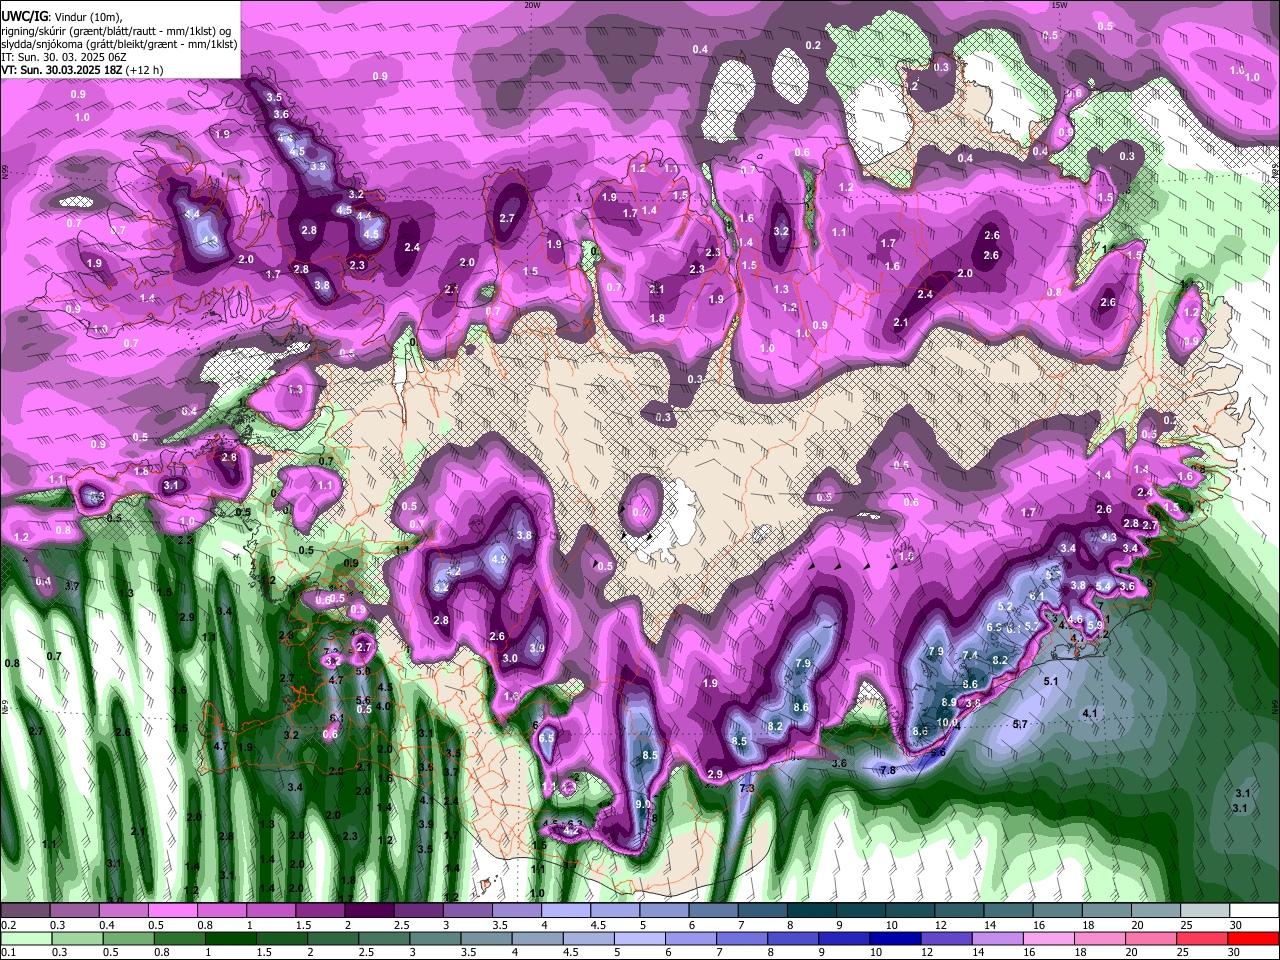
Task: Select the deep blue 10–12 rain scale swatch
Action: (897, 938)
